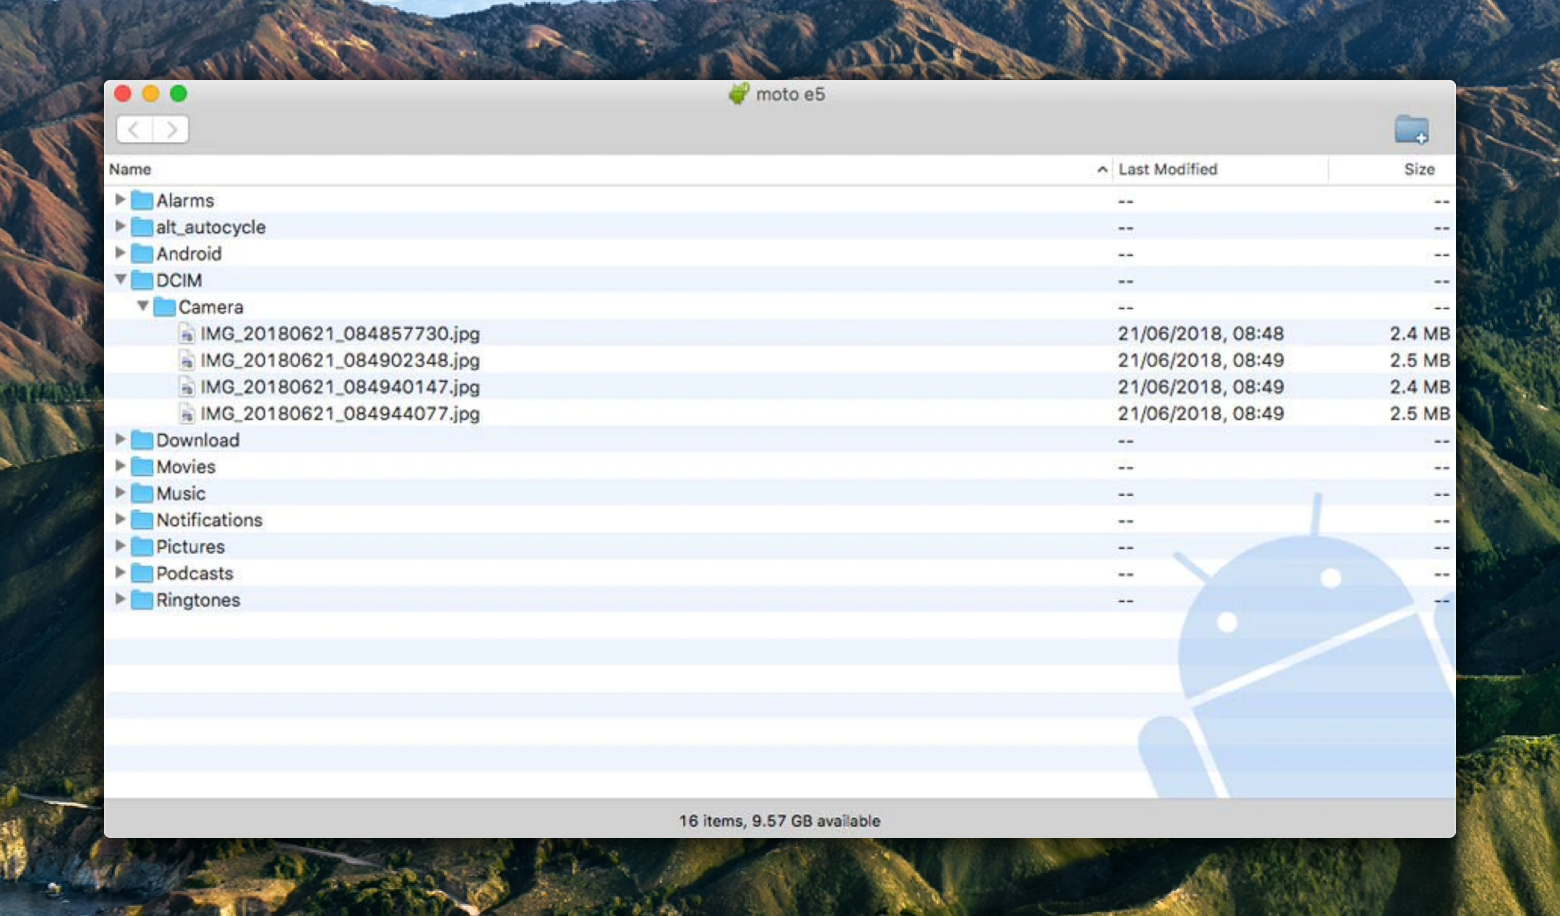Select the Pictures folder name
The height and width of the screenshot is (916, 1560).
pyautogui.click(x=190, y=547)
